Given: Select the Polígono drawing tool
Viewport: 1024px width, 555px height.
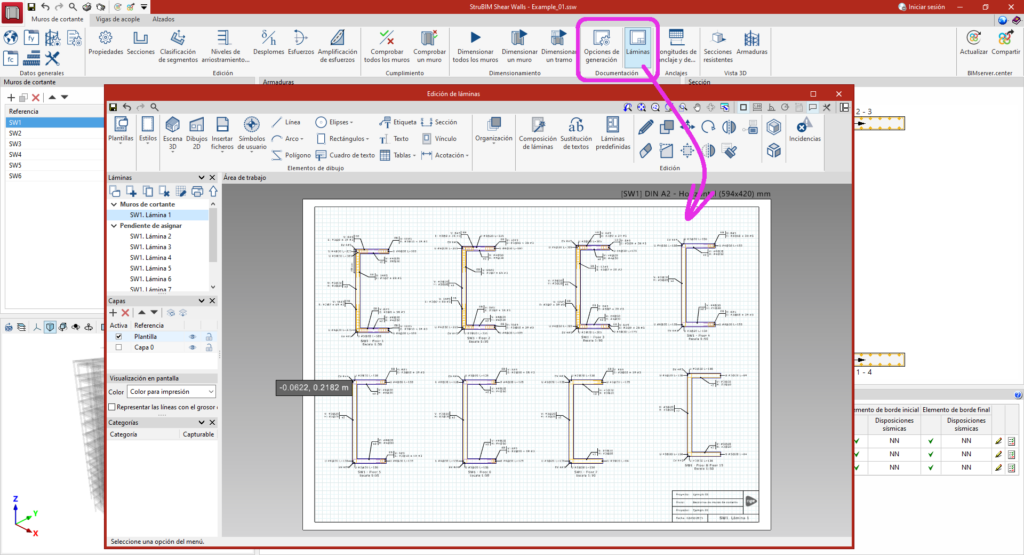Looking at the screenshot, I should (291, 155).
